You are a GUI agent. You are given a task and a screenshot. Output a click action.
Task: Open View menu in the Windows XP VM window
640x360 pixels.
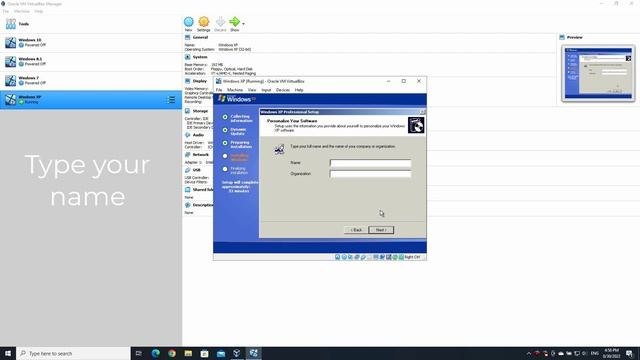click(252, 90)
